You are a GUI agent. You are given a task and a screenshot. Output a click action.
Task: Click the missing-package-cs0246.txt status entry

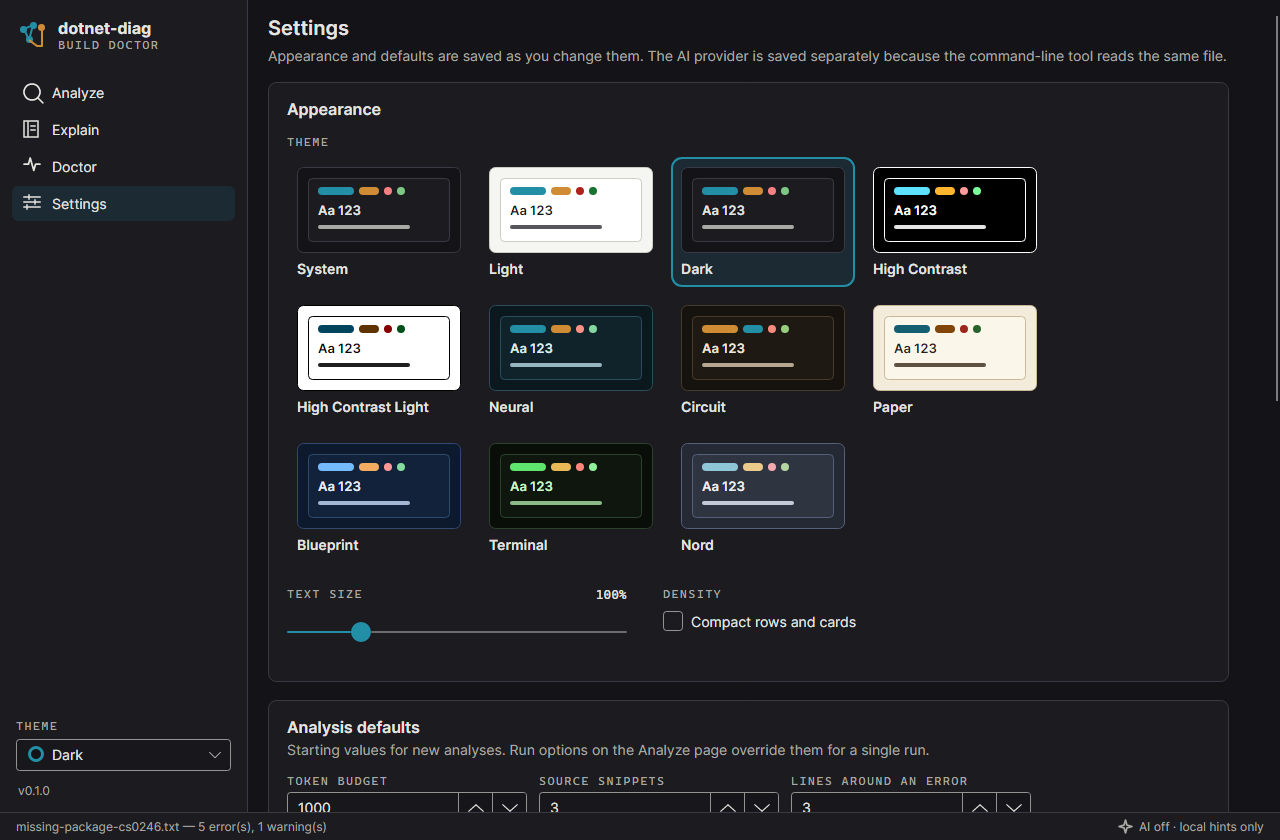(171, 827)
